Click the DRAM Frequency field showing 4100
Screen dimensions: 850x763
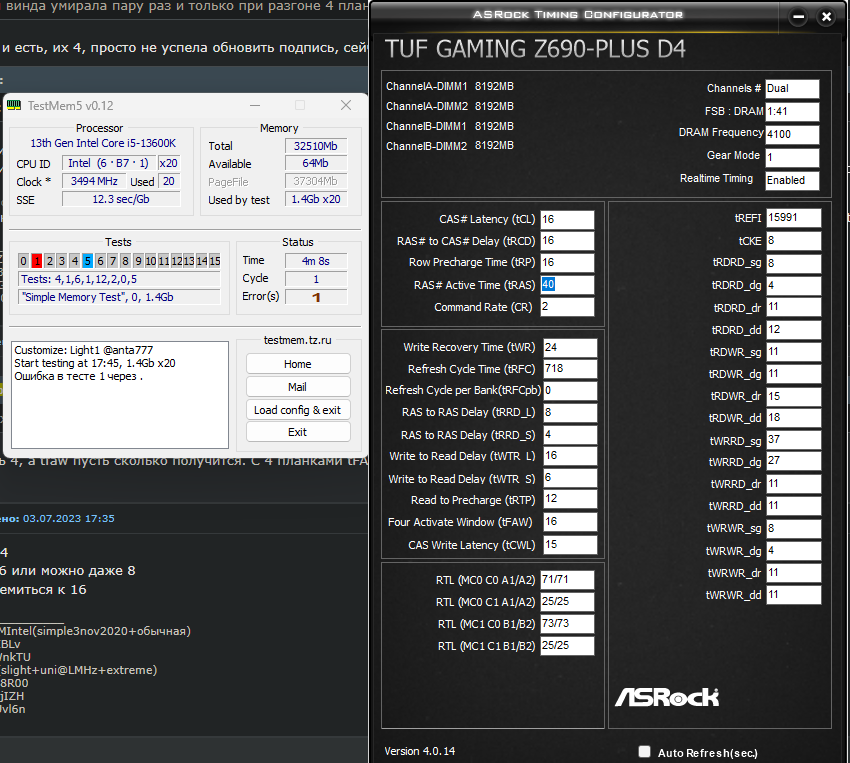(792, 134)
